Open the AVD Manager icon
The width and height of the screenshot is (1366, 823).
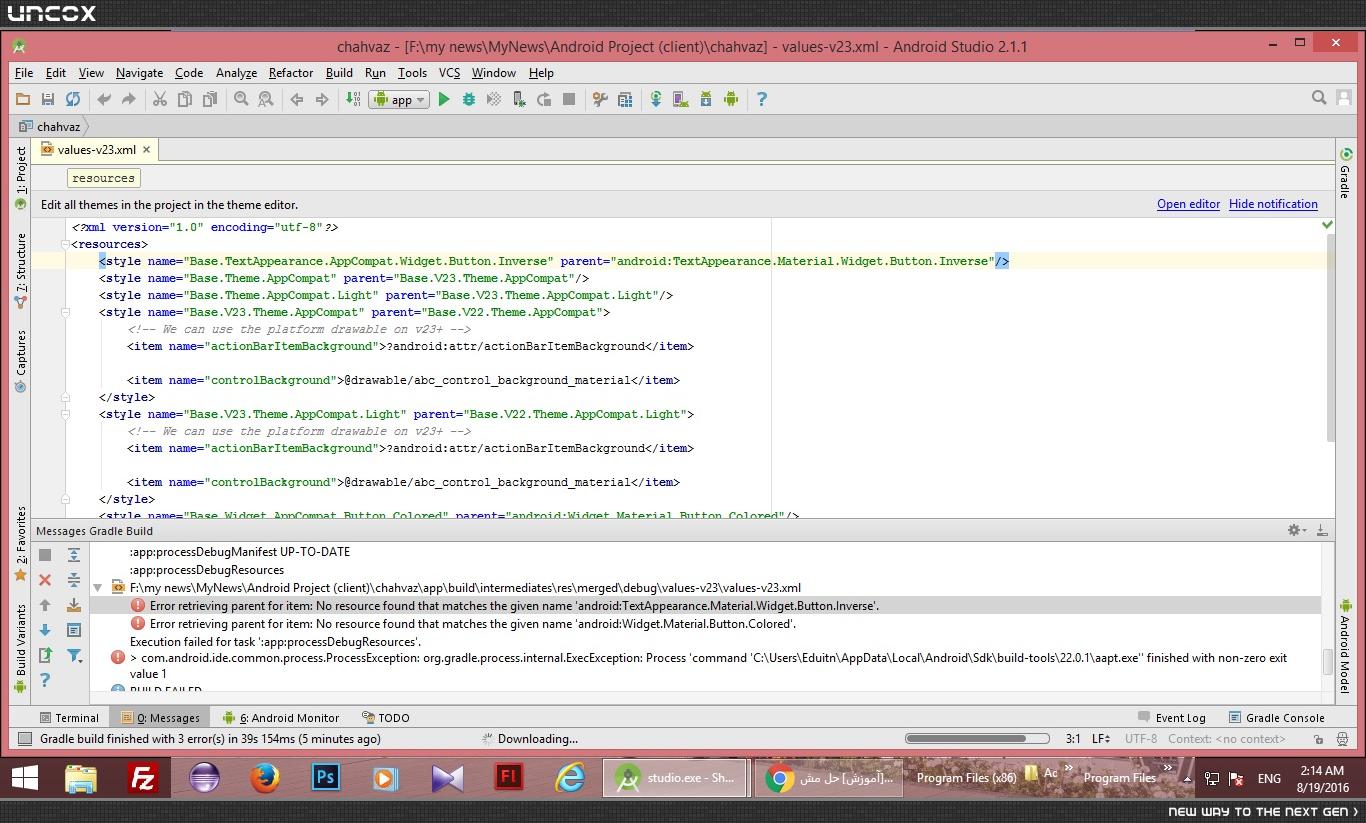point(681,99)
